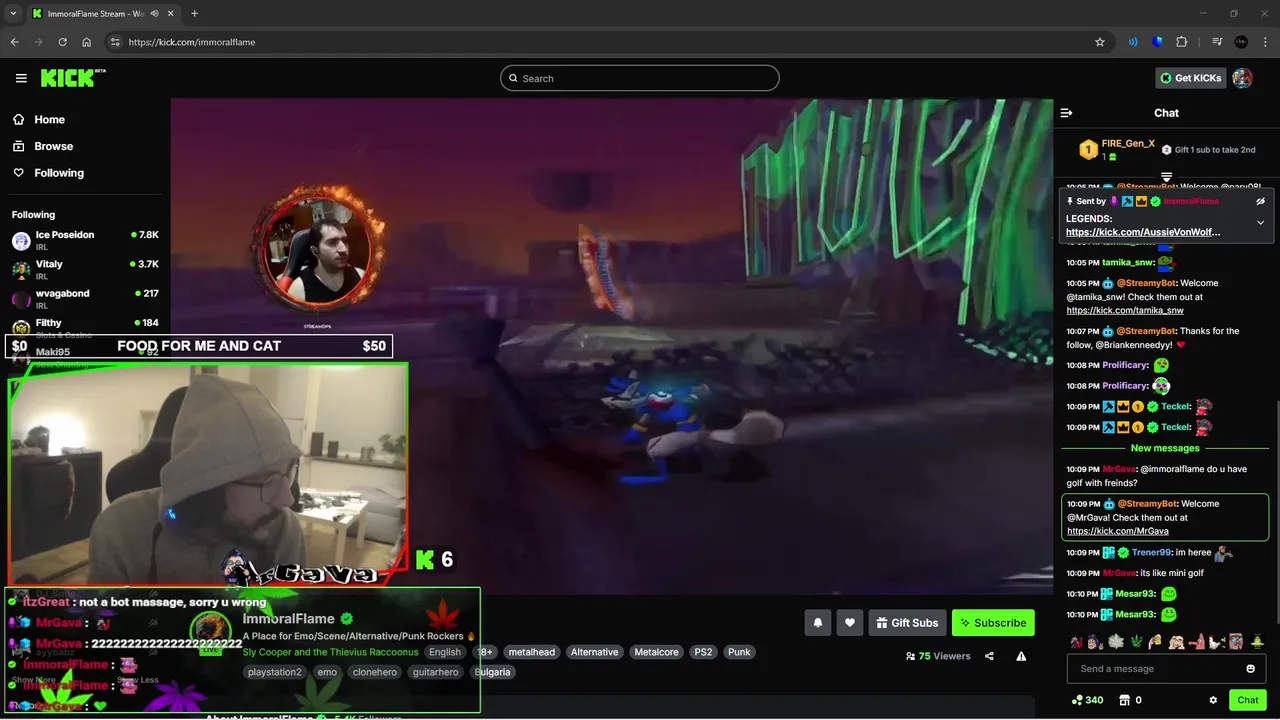1280x720 pixels.
Task: Open the user profile avatar menu
Action: click(1242, 78)
